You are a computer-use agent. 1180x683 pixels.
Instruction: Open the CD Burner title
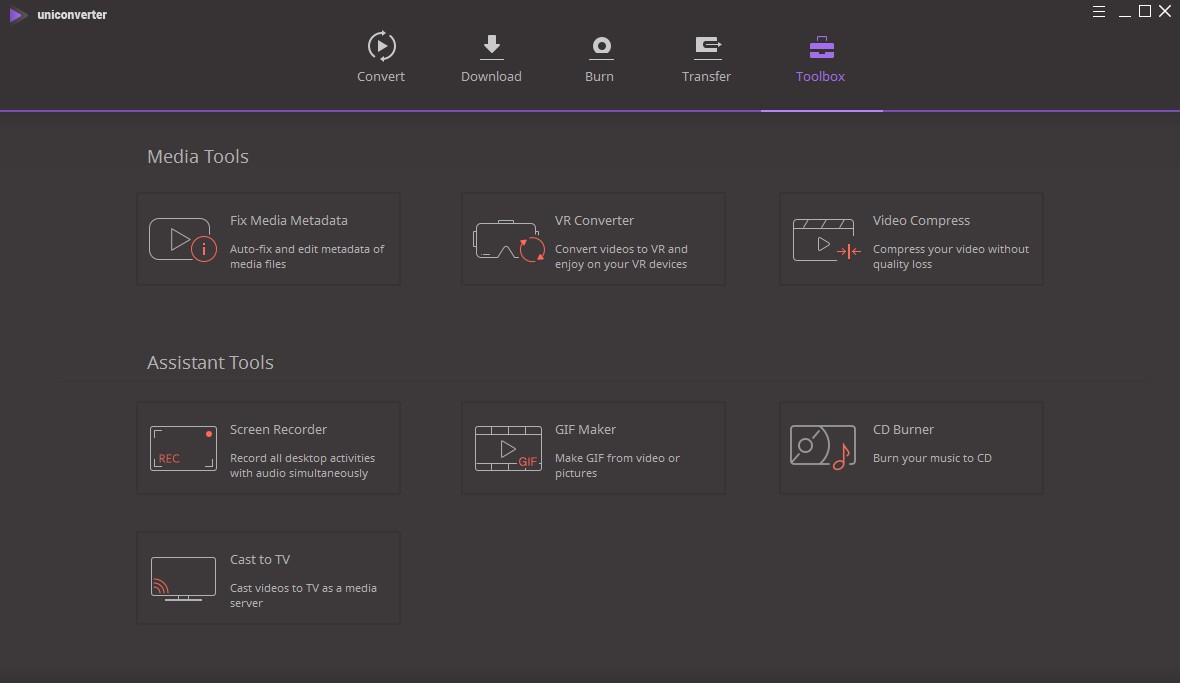tap(903, 430)
